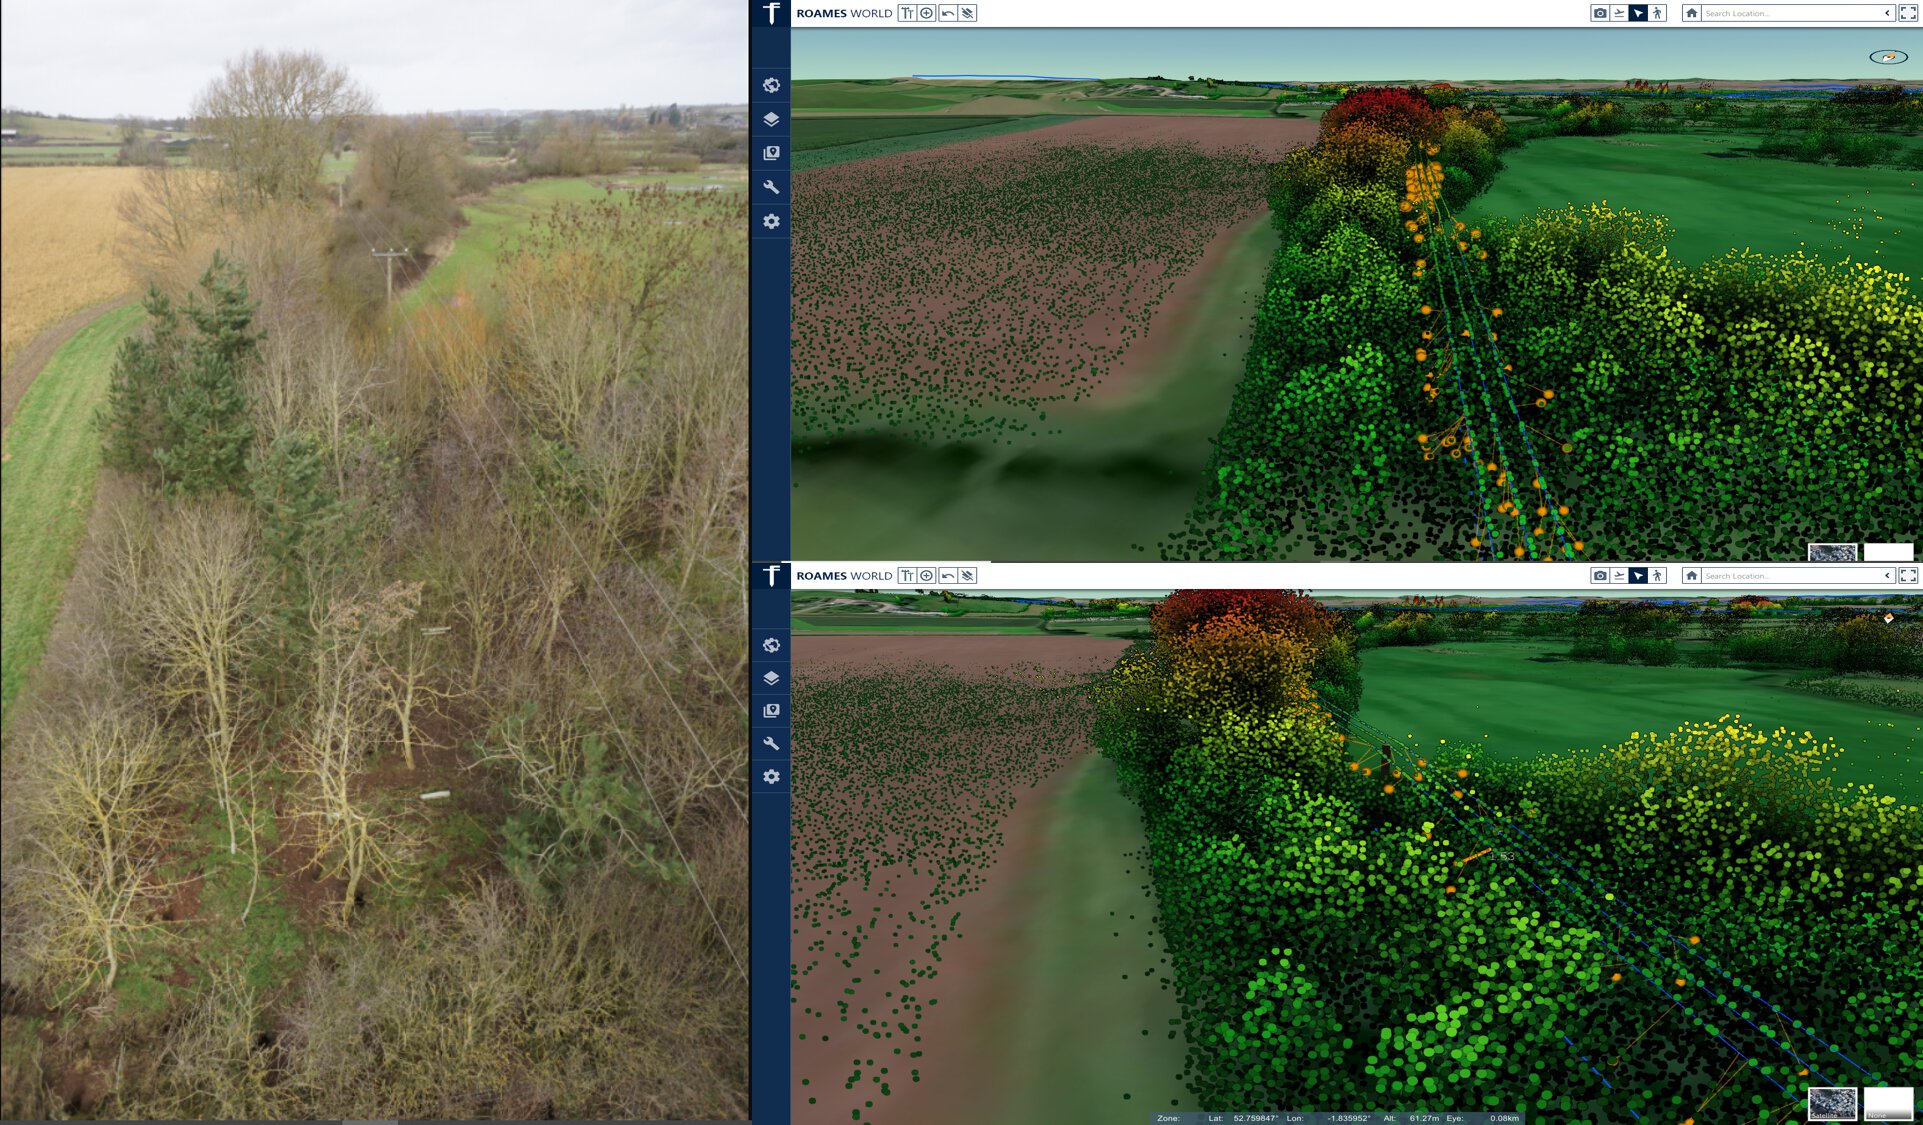Screen dimensions: 1923x1125
Task: Switch to pedestrian walk mode
Action: pos(1658,13)
